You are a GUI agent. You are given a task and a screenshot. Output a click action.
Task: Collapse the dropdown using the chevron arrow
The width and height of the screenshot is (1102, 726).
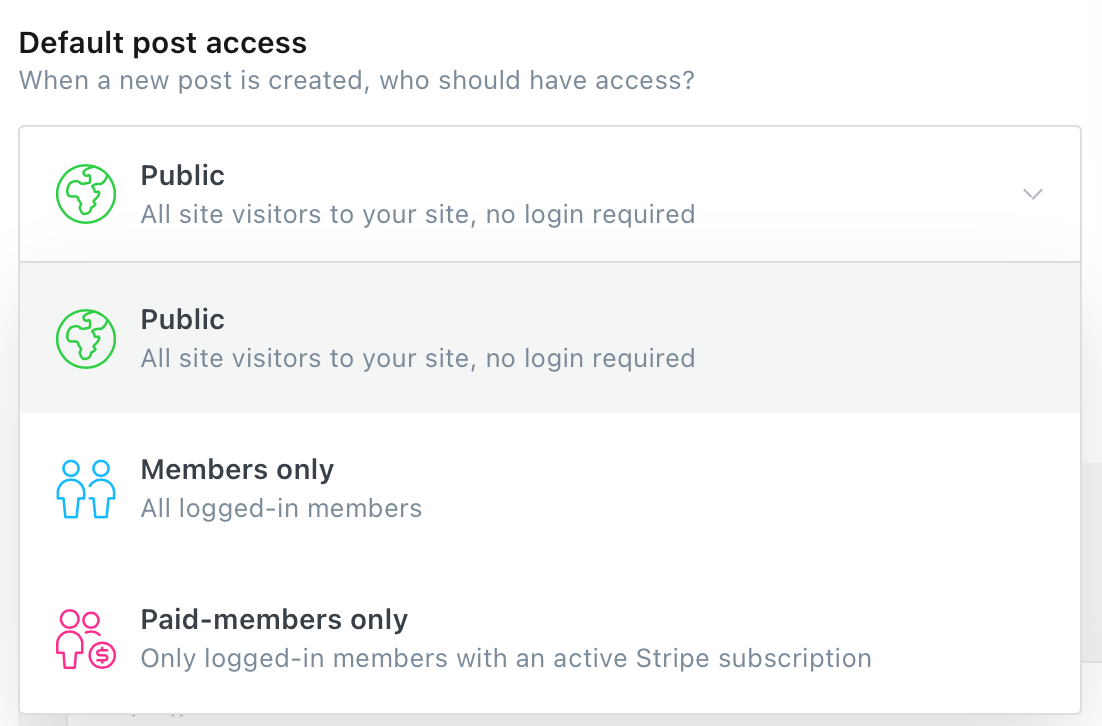(x=1032, y=194)
